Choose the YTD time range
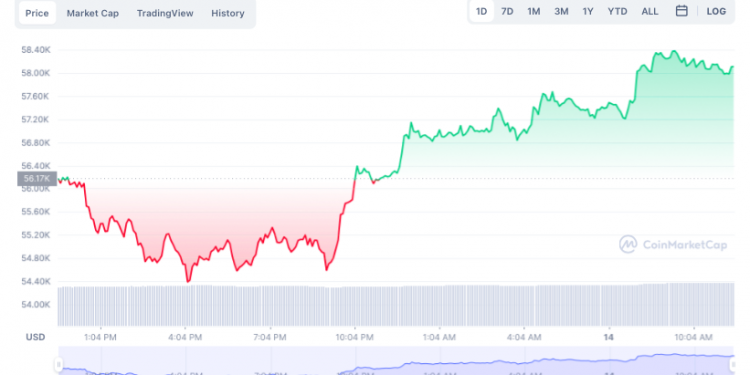This screenshot has width=750, height=375. click(x=617, y=11)
